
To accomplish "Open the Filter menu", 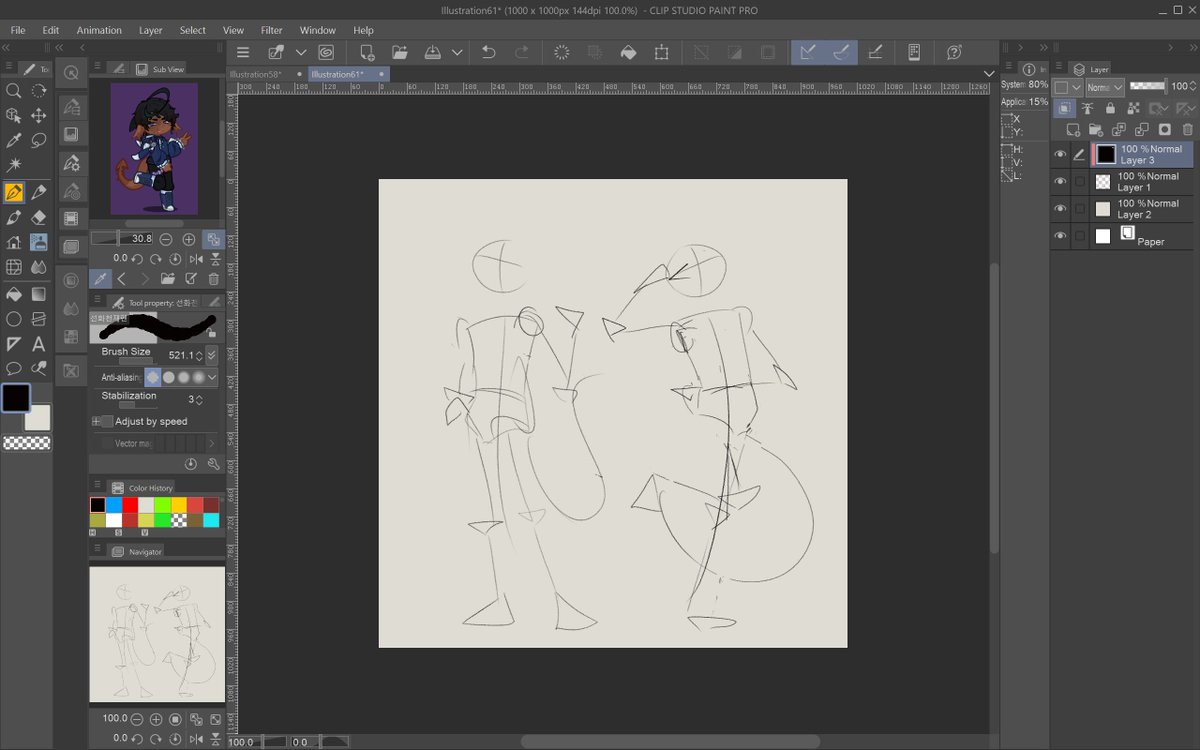I will 271,30.
